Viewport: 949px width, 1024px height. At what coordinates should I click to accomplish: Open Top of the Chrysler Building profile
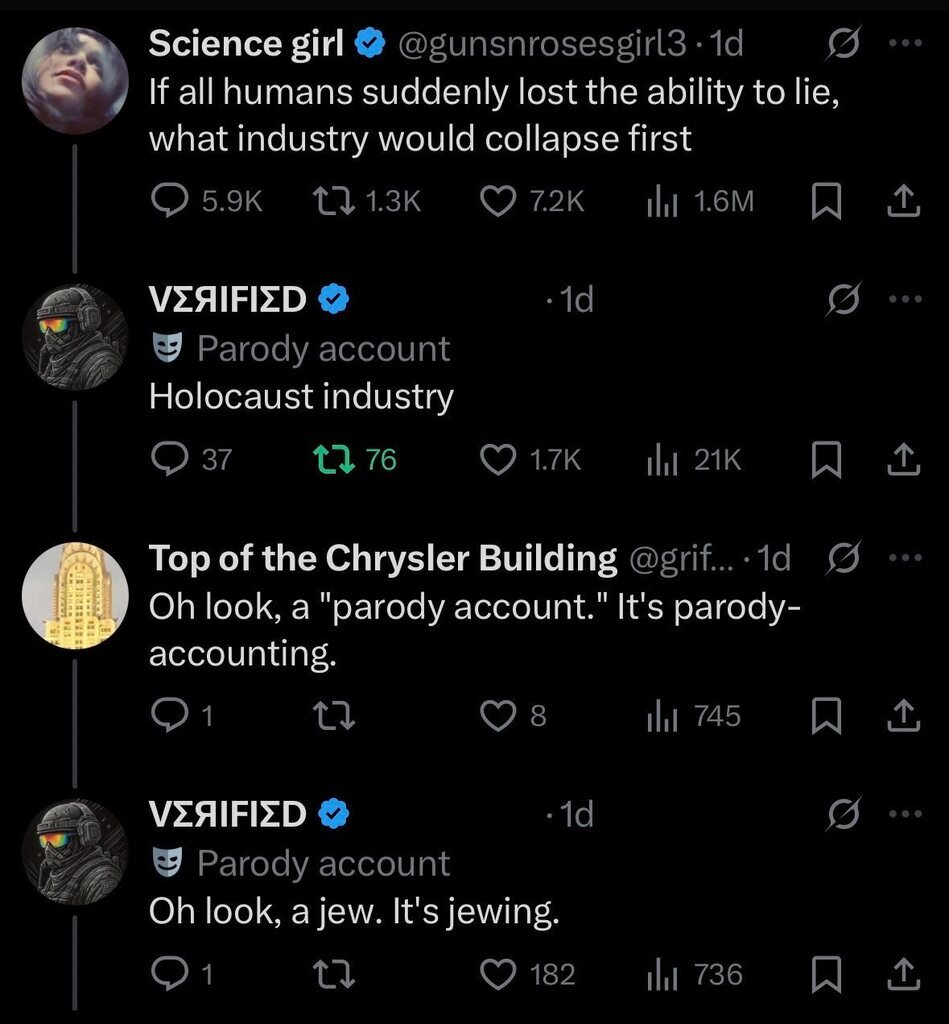coord(382,558)
